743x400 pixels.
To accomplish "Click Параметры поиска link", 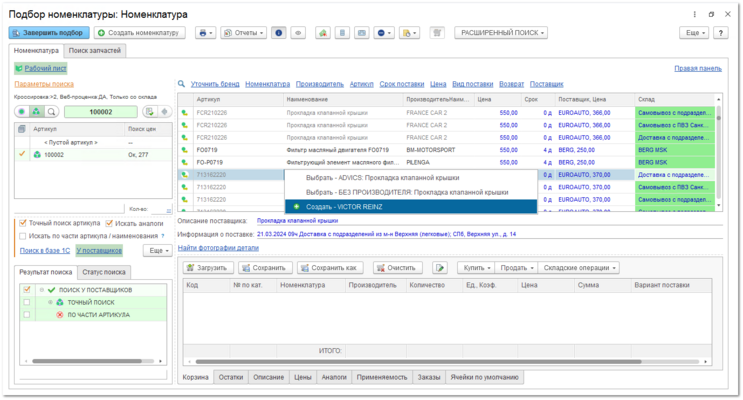I will (x=44, y=84).
